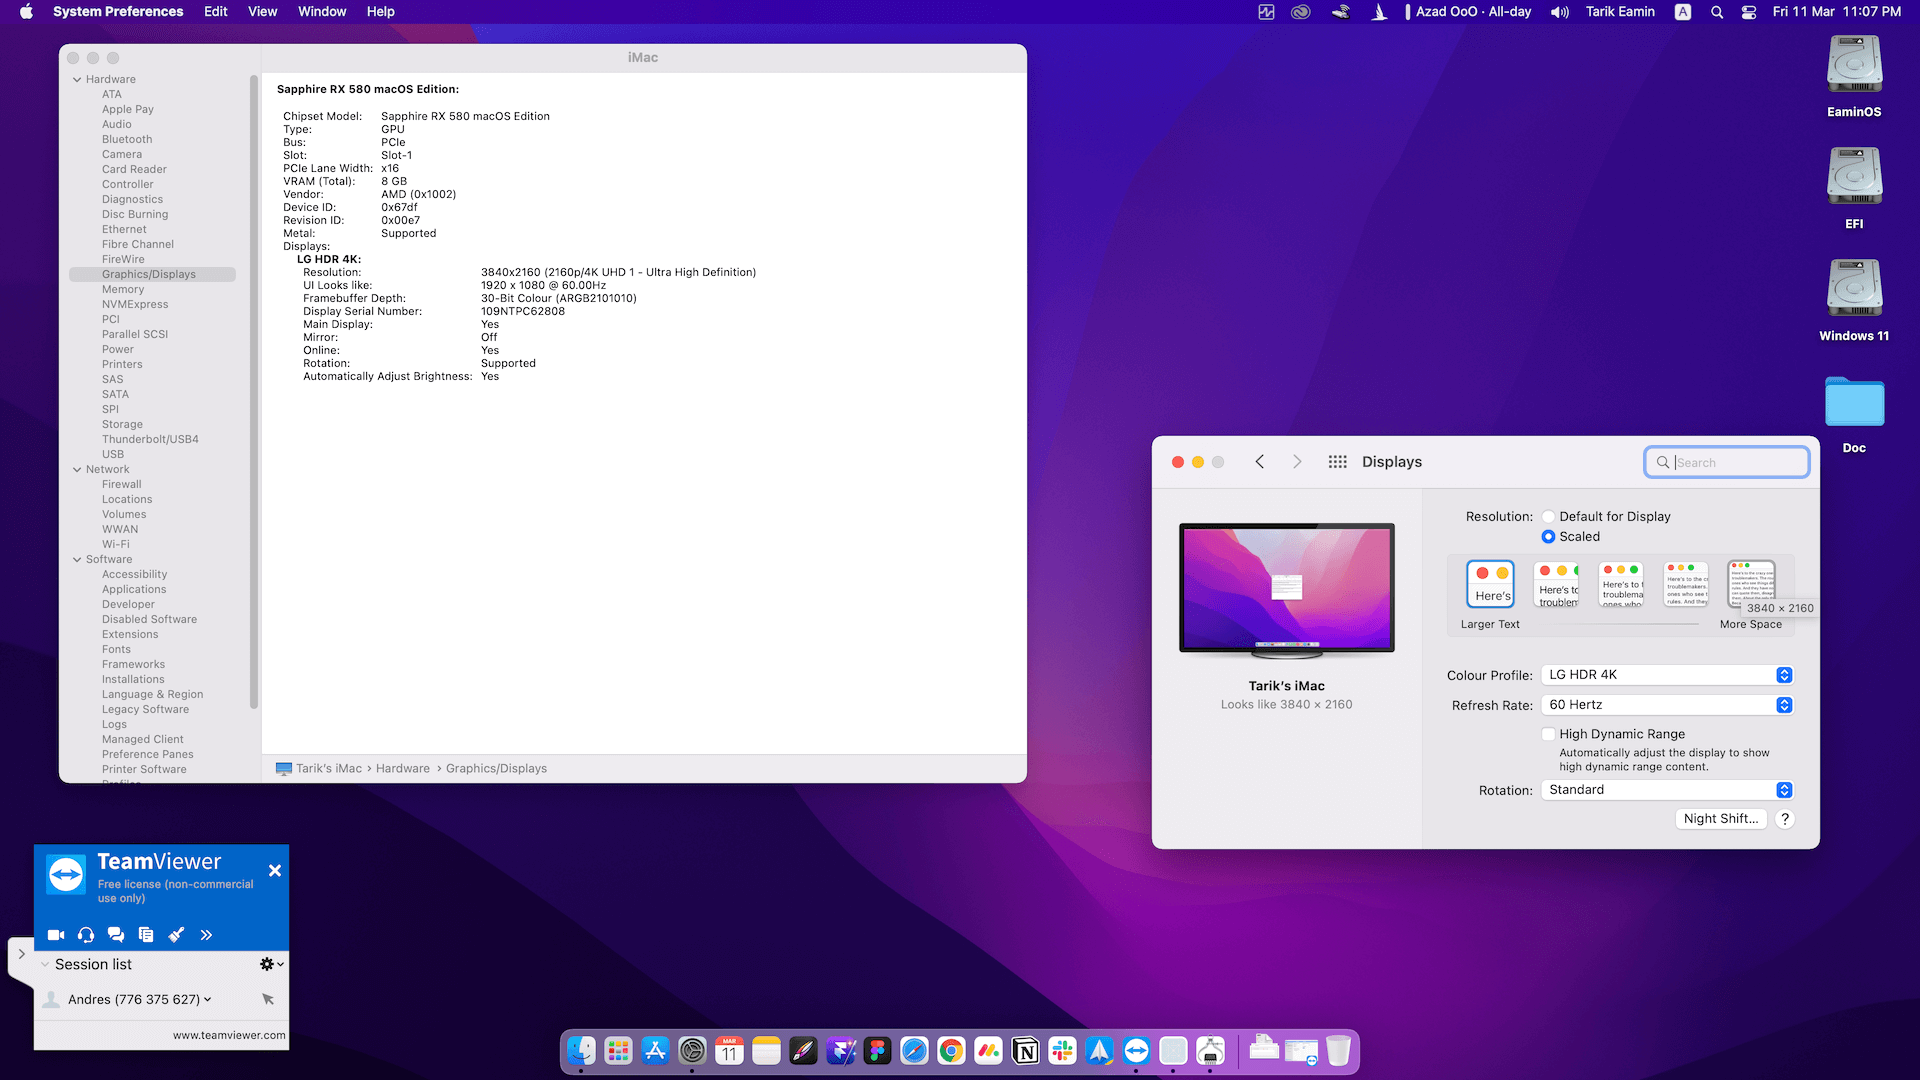Open the TeamViewer chat icon
This screenshot has width=1920, height=1080.
pos(116,935)
